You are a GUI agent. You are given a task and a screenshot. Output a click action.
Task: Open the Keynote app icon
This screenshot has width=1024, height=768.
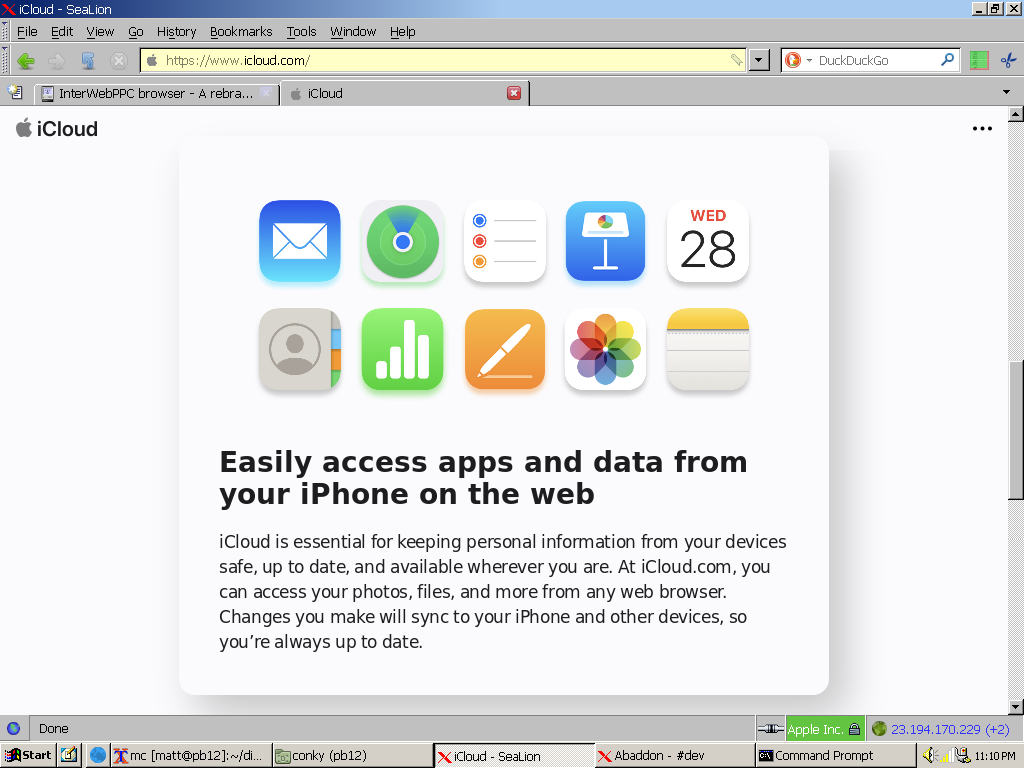[605, 241]
